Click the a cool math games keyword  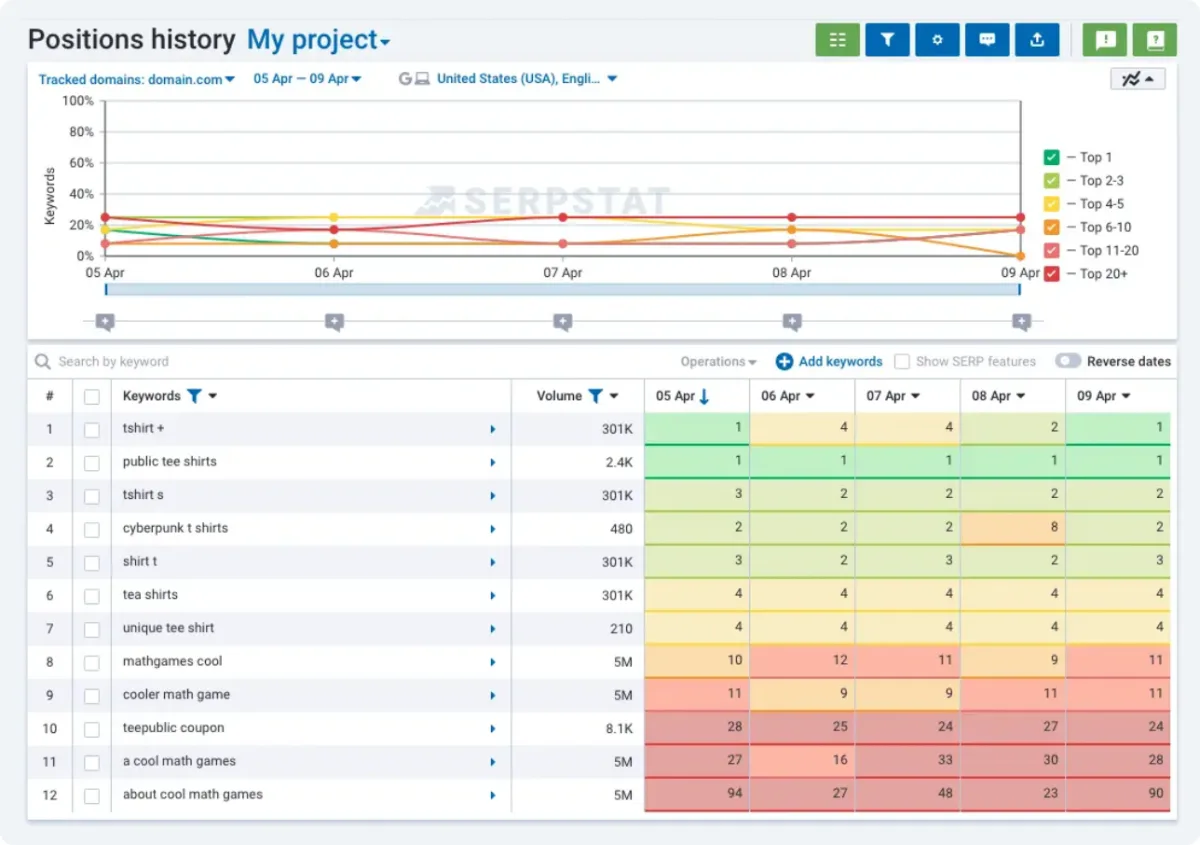(179, 761)
